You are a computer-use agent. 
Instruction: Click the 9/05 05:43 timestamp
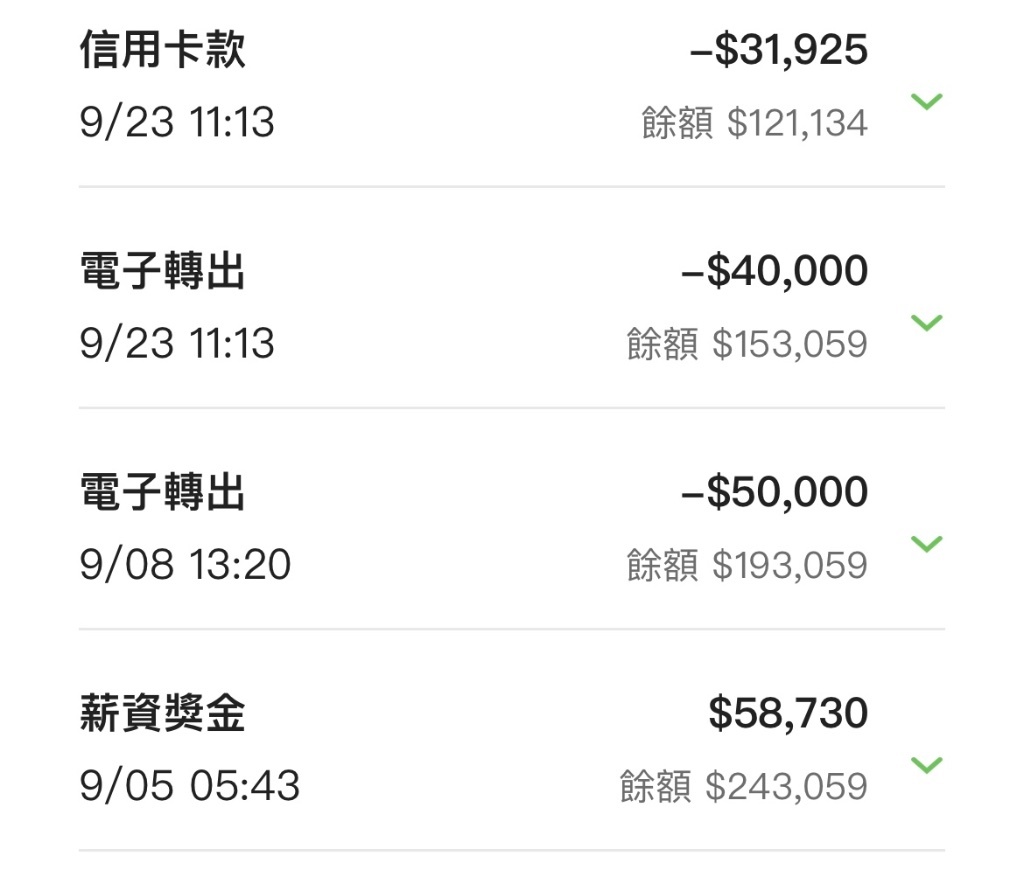190,786
